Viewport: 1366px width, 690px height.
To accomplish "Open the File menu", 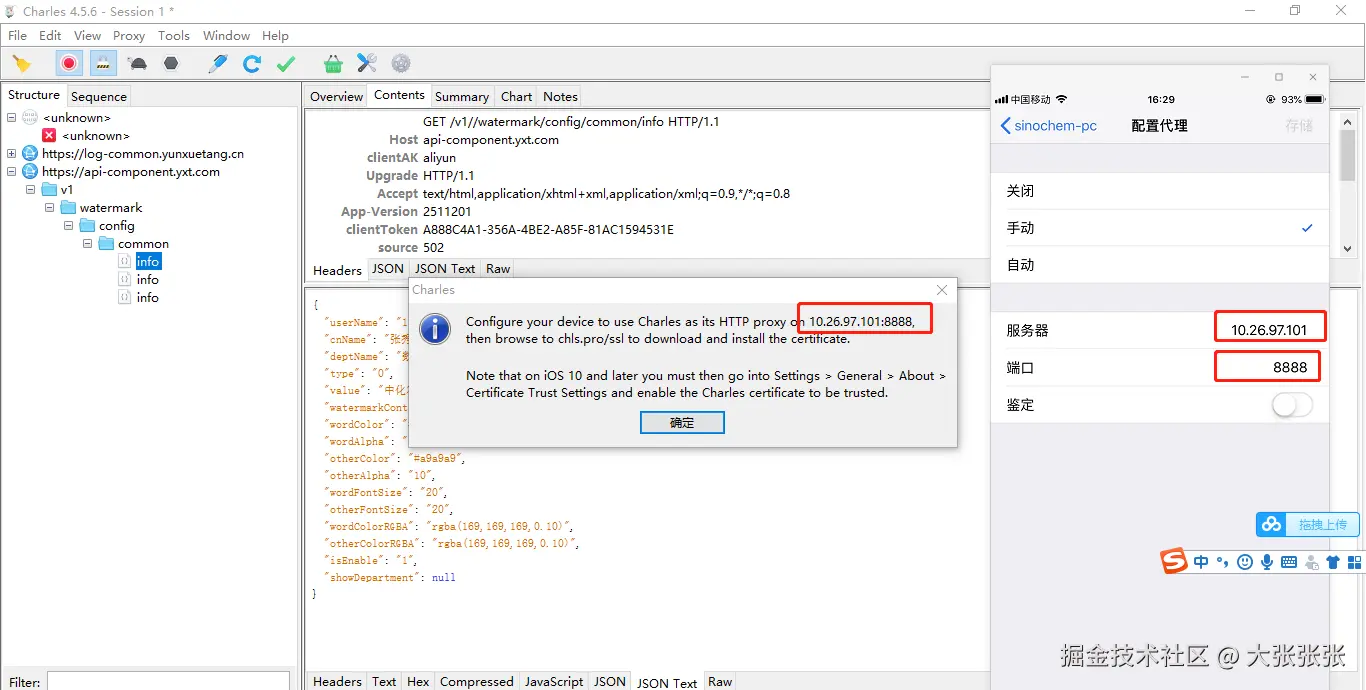I will (x=17, y=35).
